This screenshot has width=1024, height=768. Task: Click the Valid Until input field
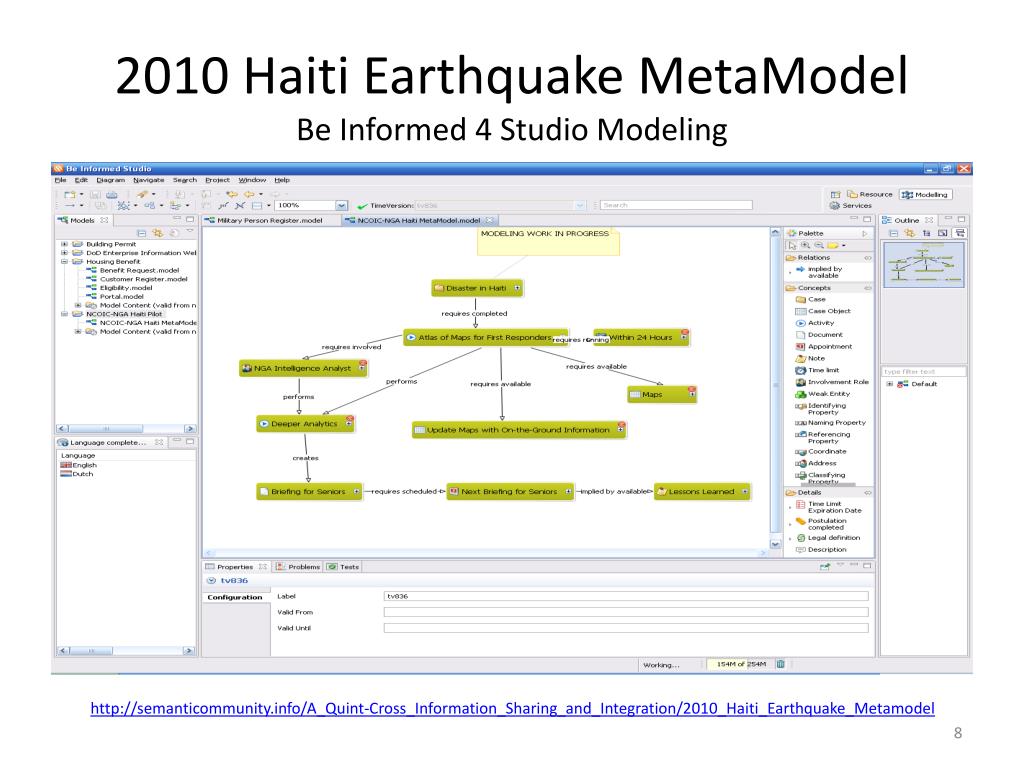[x=626, y=628]
